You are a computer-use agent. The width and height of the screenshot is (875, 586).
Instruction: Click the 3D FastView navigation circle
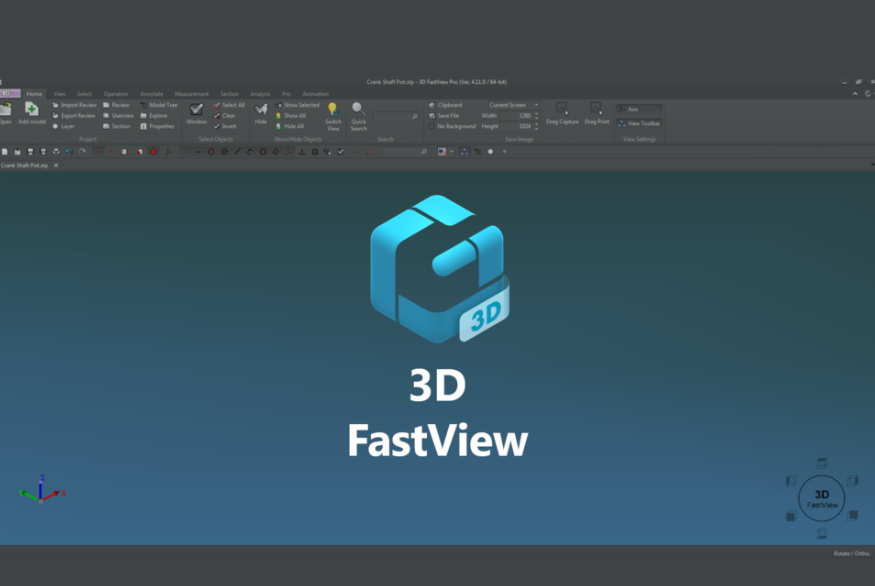tap(821, 498)
